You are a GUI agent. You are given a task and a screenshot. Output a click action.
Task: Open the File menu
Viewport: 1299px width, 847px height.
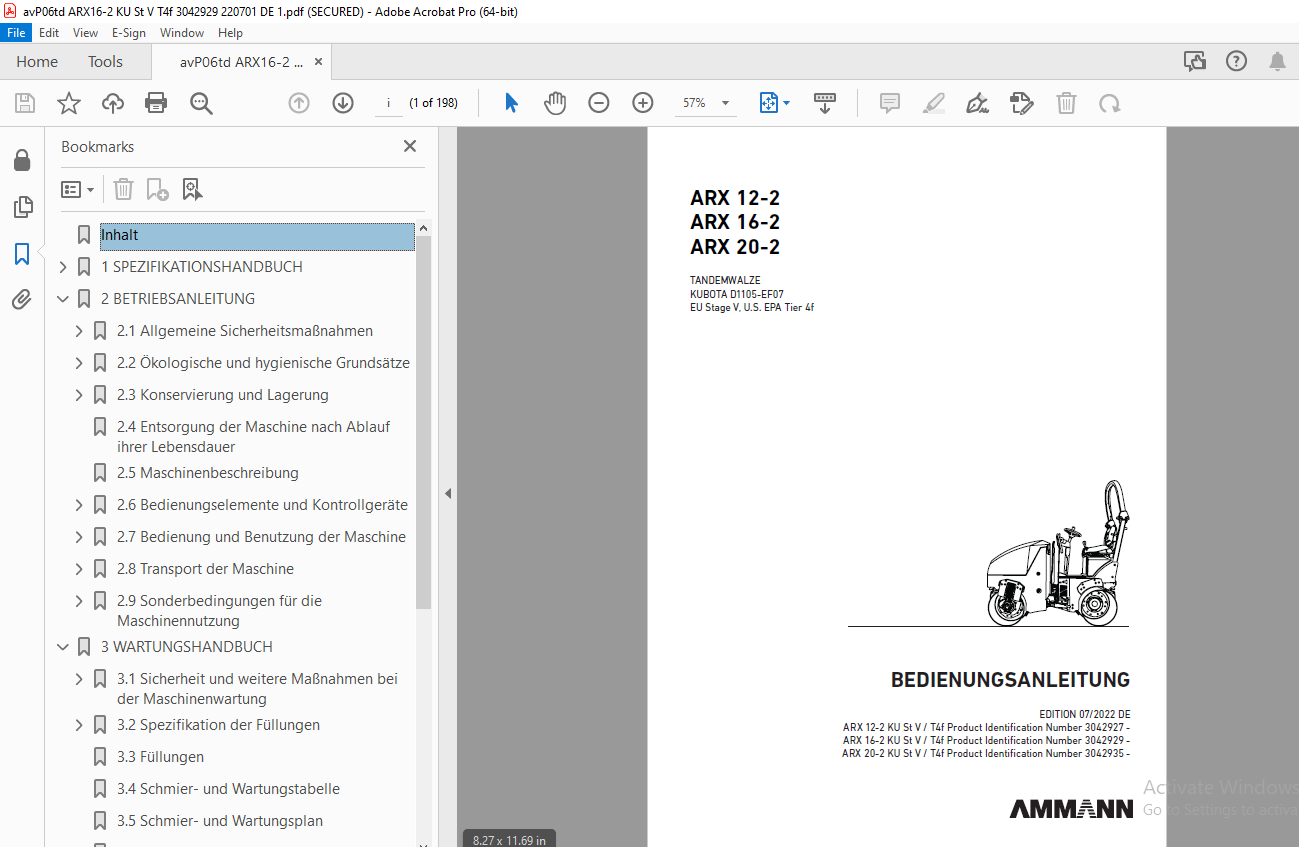[x=17, y=33]
